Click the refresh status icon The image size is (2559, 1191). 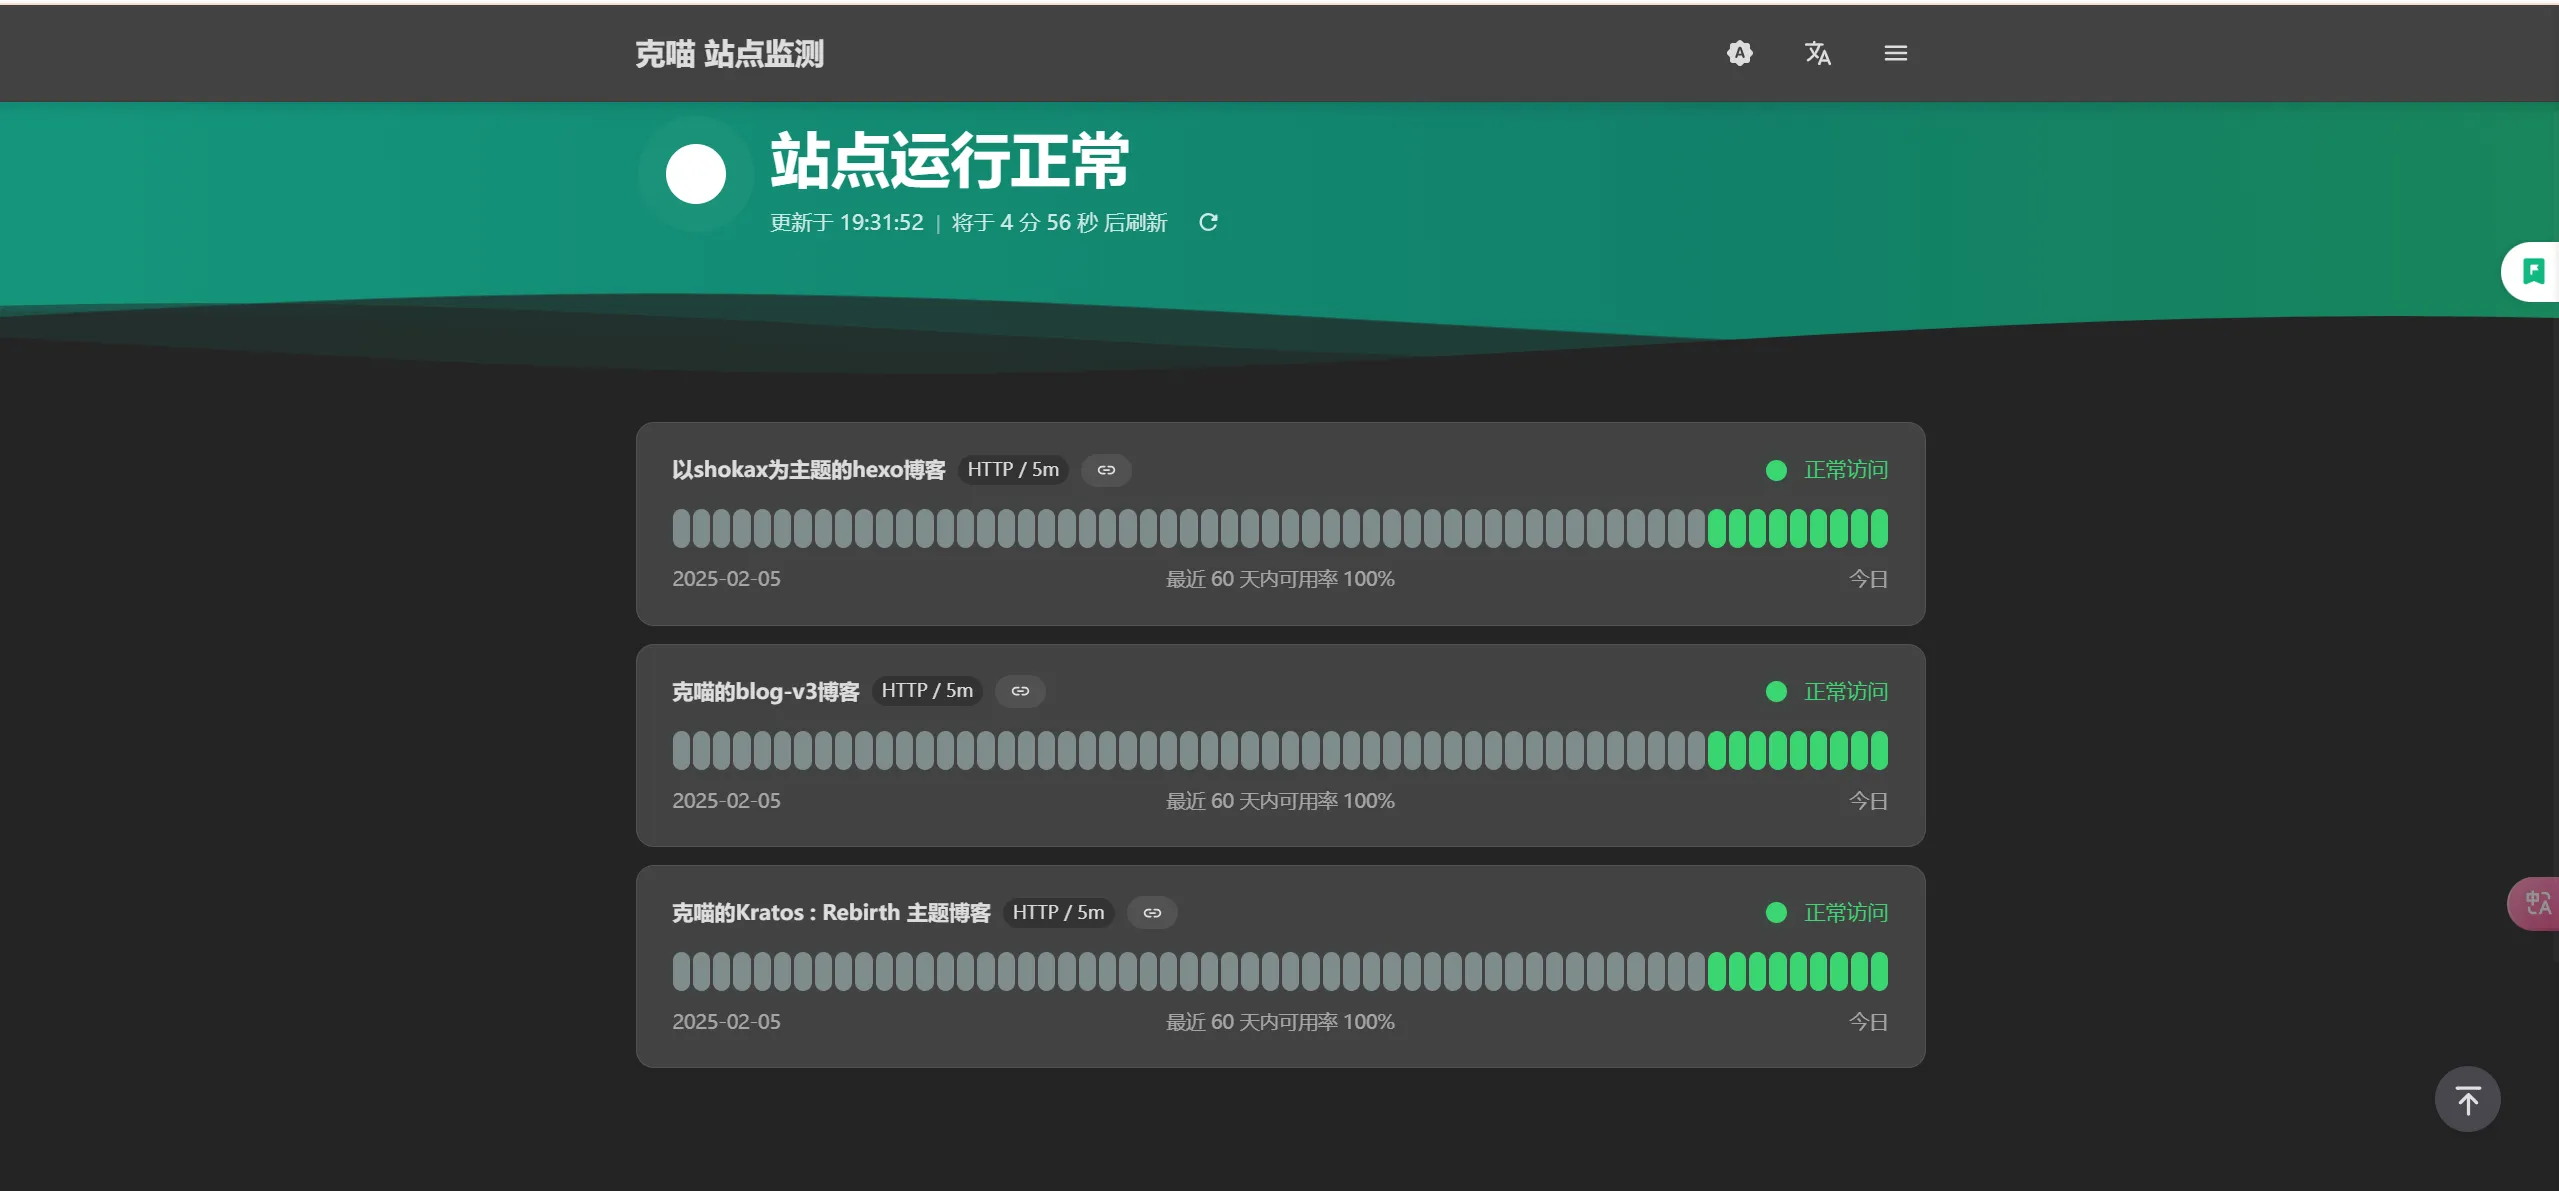pyautogui.click(x=1208, y=222)
